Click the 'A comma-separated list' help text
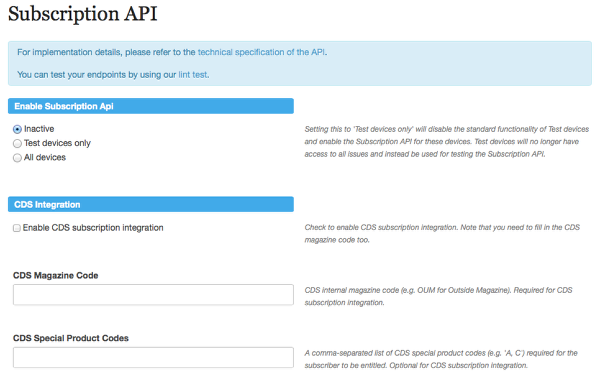600x388 pixels. pyautogui.click(x=441, y=359)
